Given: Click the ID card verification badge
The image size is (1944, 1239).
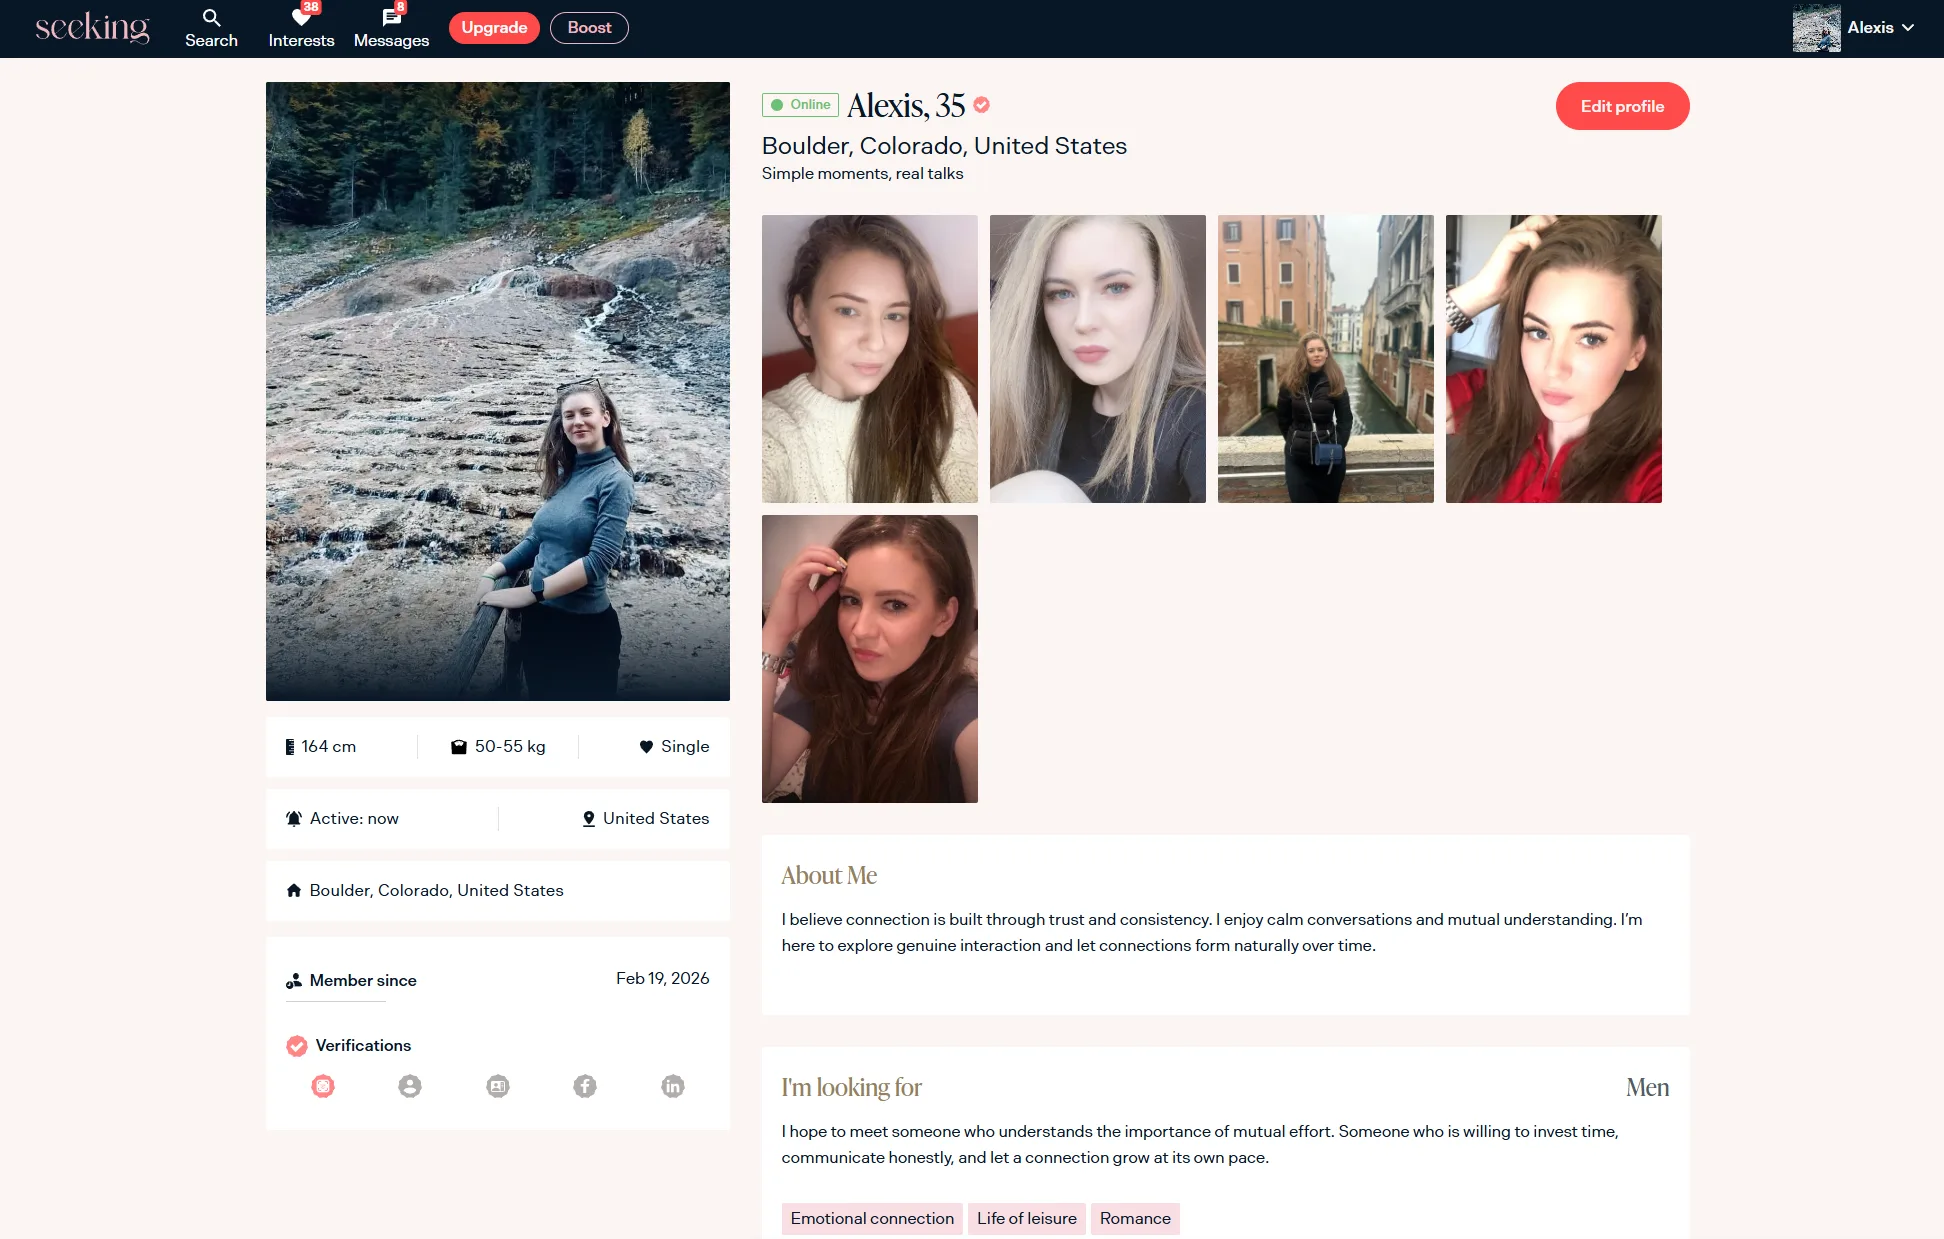Looking at the screenshot, I should (x=498, y=1086).
